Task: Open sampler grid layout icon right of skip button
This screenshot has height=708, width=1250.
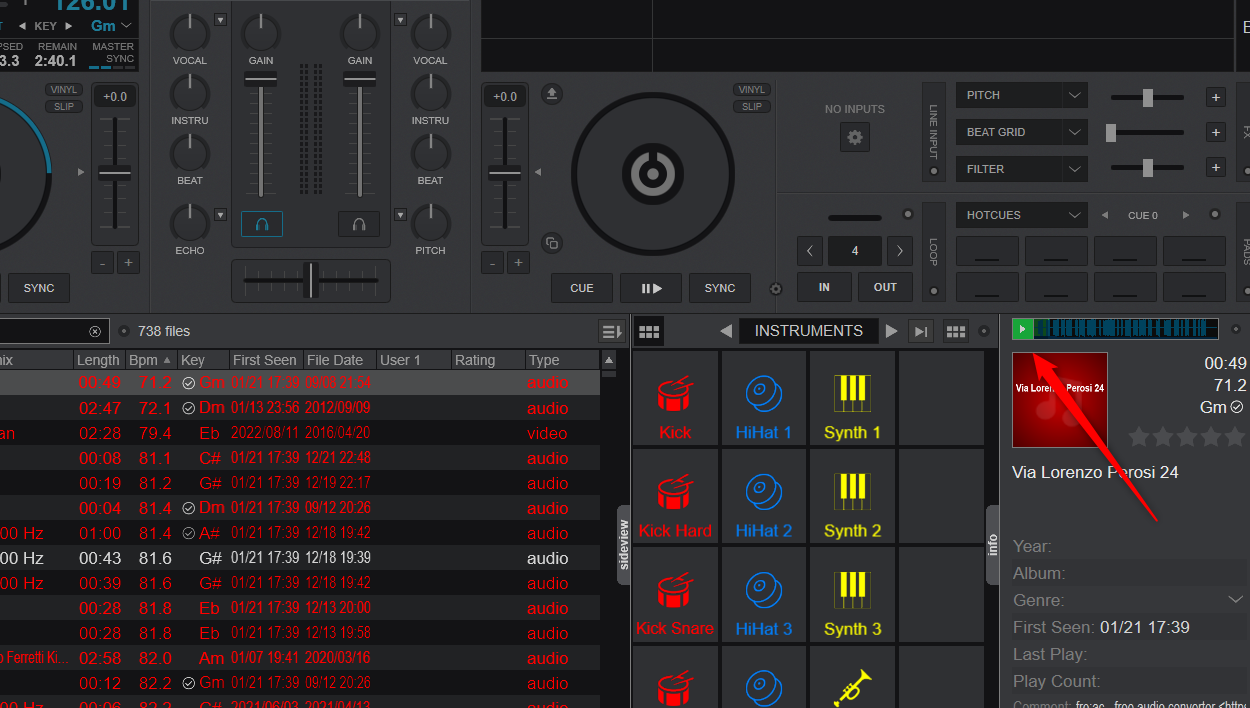Action: tap(956, 331)
